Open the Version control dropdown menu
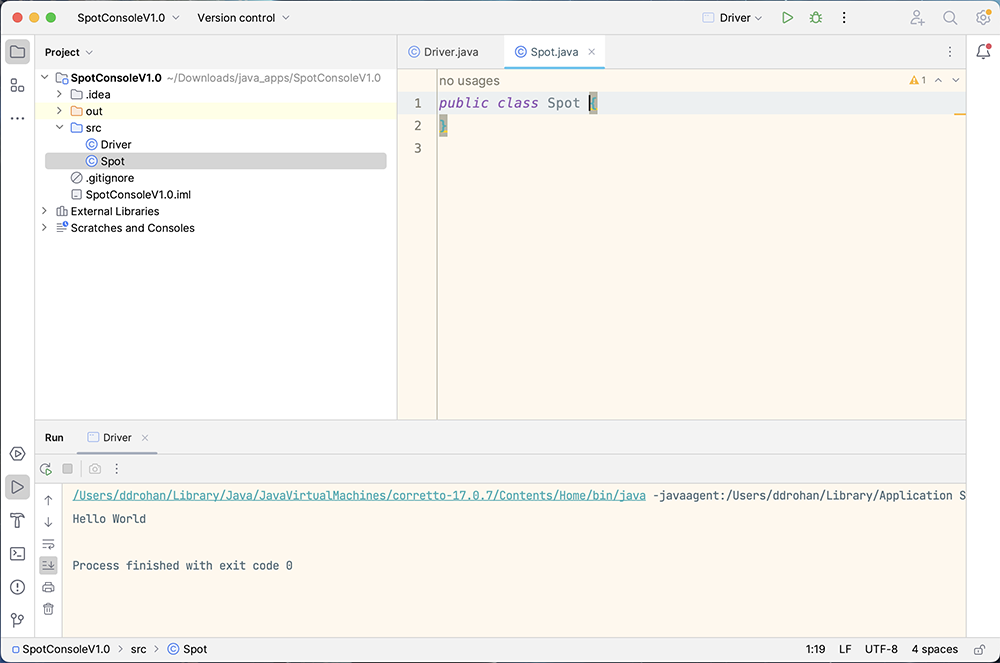The height and width of the screenshot is (663, 1000). pos(243,18)
